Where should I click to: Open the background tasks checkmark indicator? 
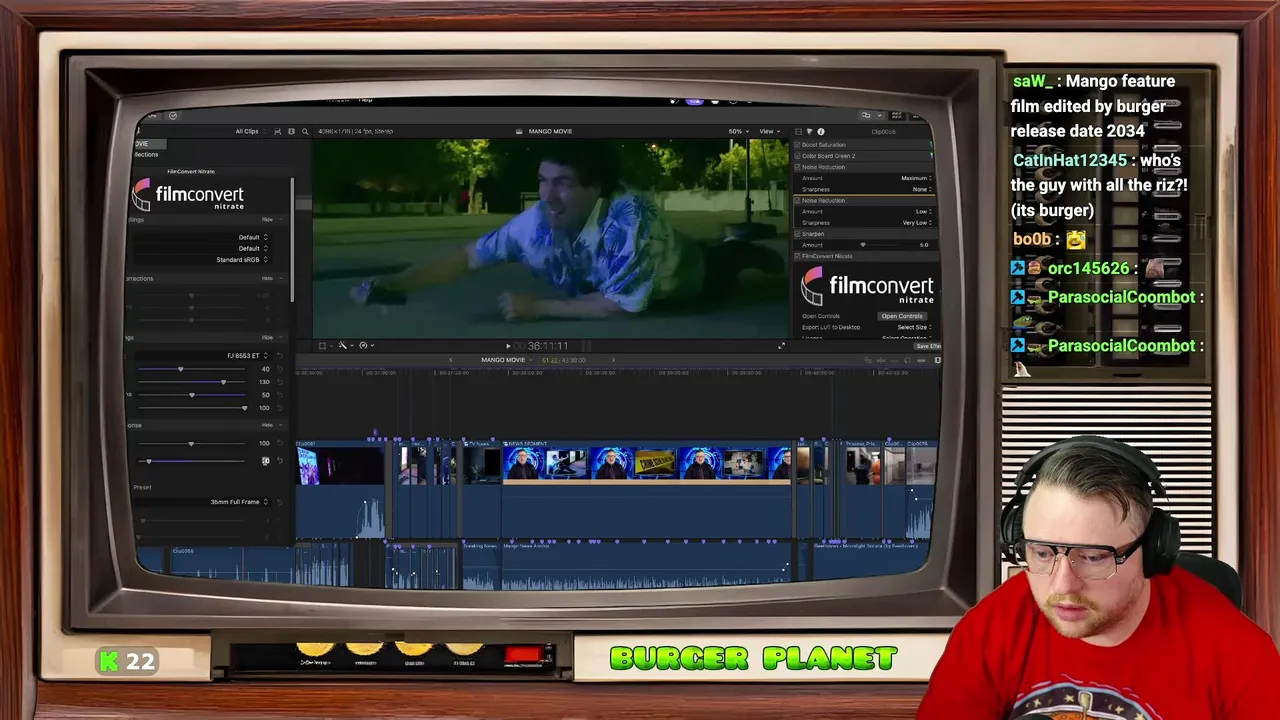point(173,116)
